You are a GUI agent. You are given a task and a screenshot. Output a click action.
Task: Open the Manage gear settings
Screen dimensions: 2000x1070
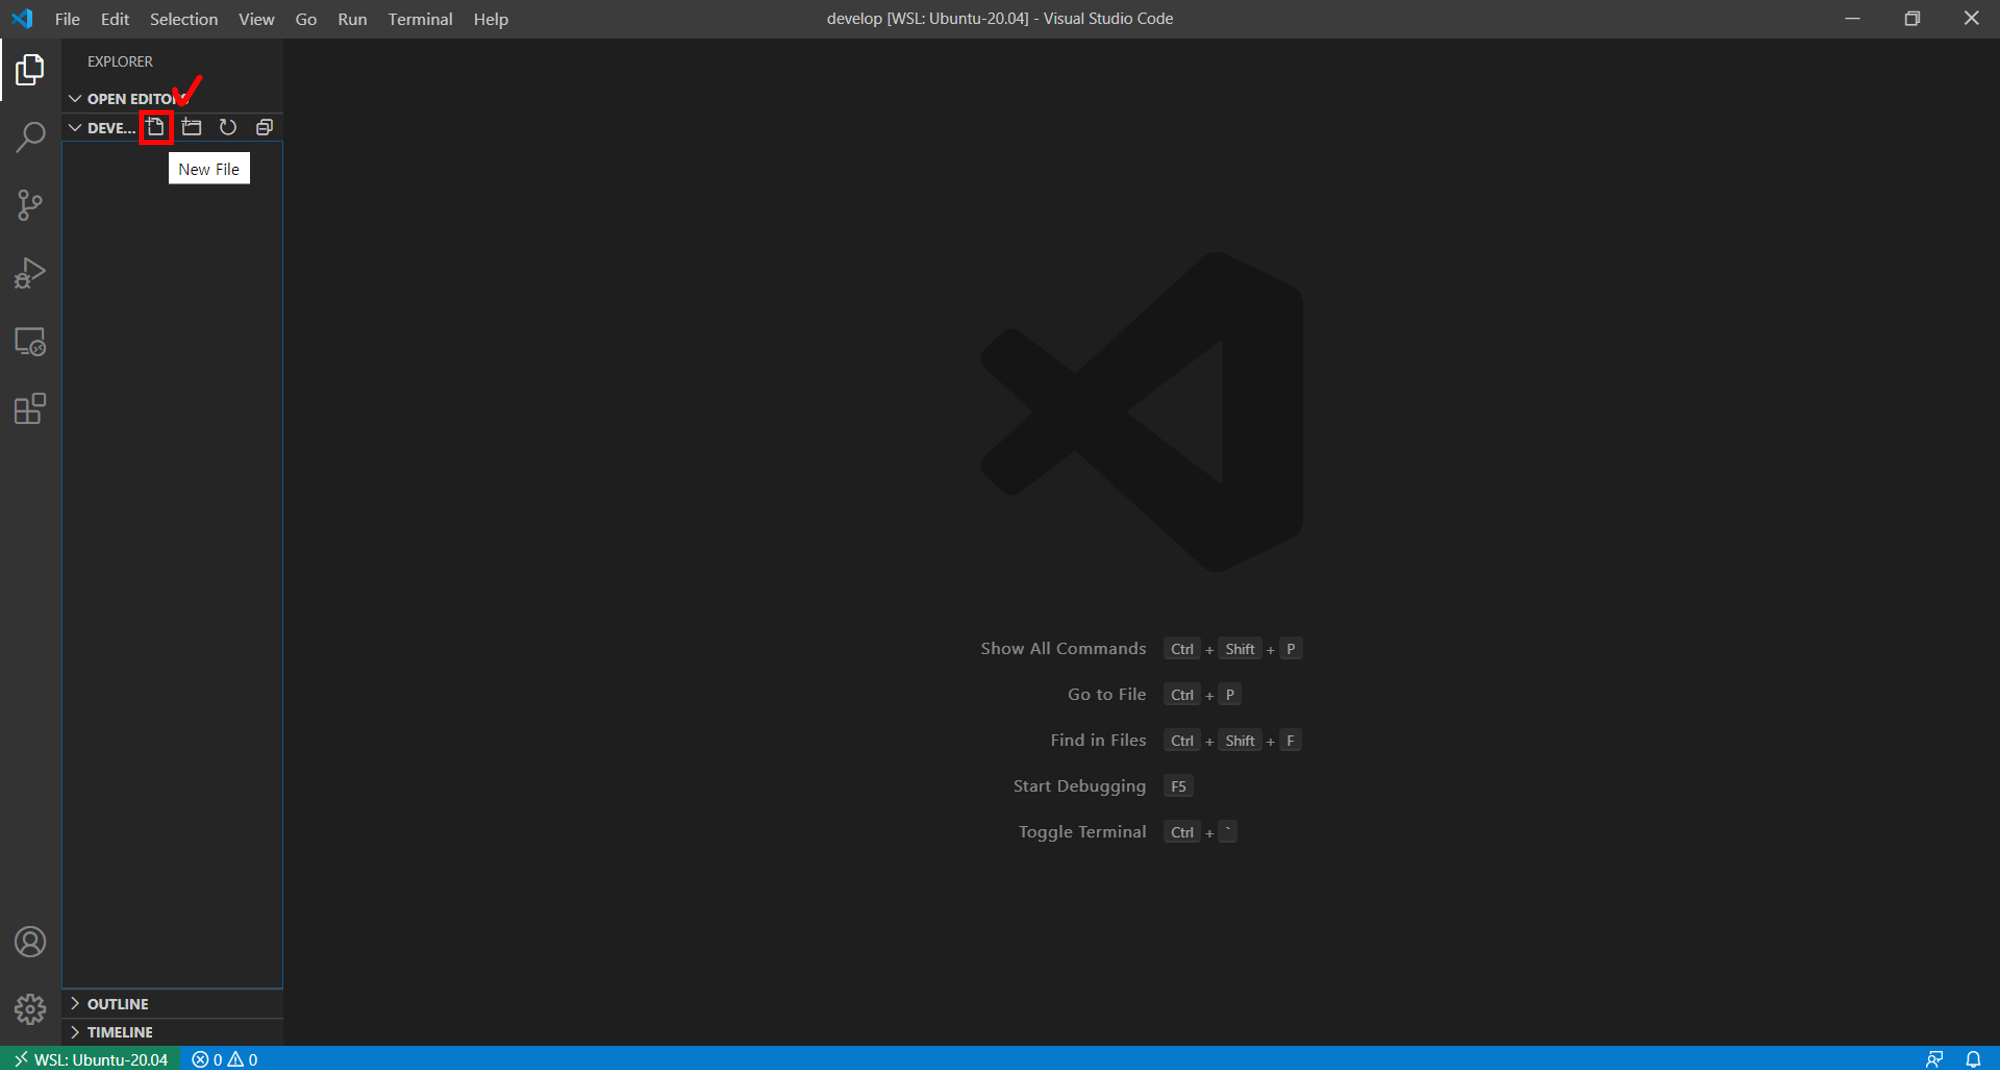(30, 1009)
